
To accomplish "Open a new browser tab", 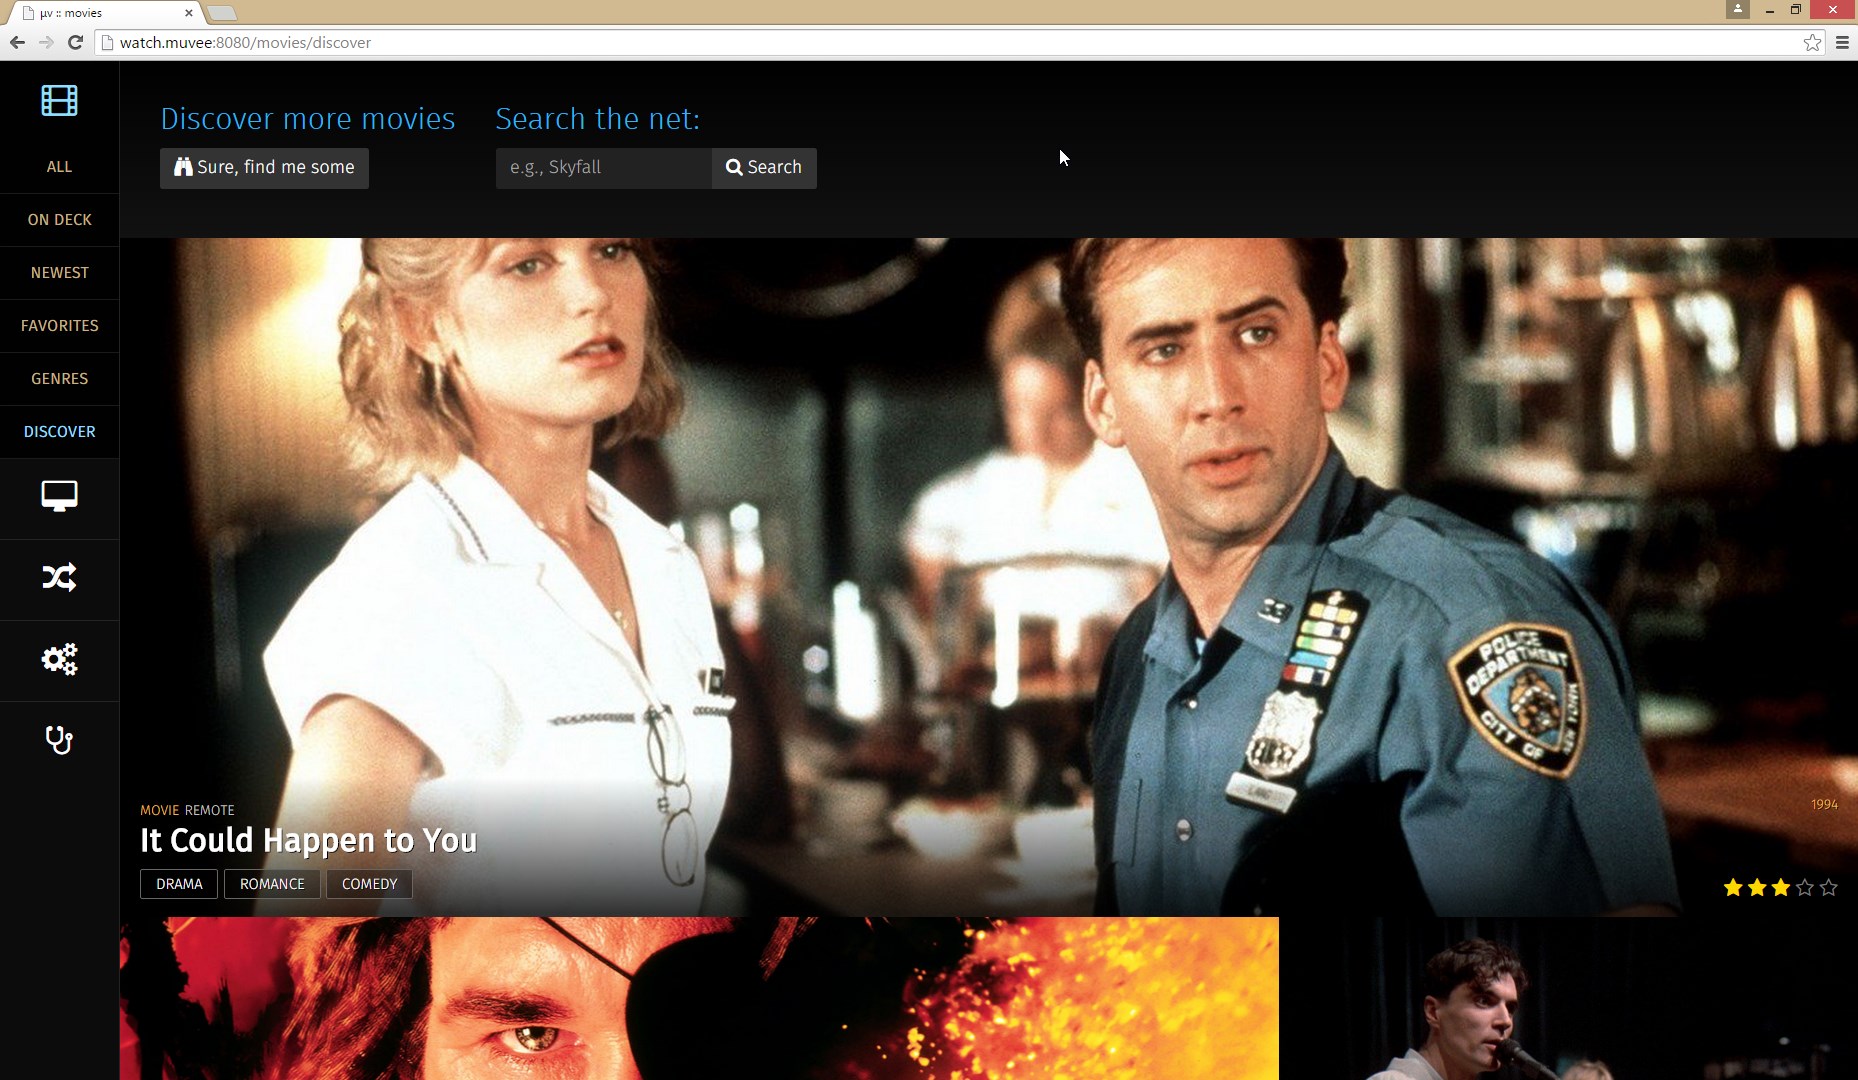I will pyautogui.click(x=222, y=13).
